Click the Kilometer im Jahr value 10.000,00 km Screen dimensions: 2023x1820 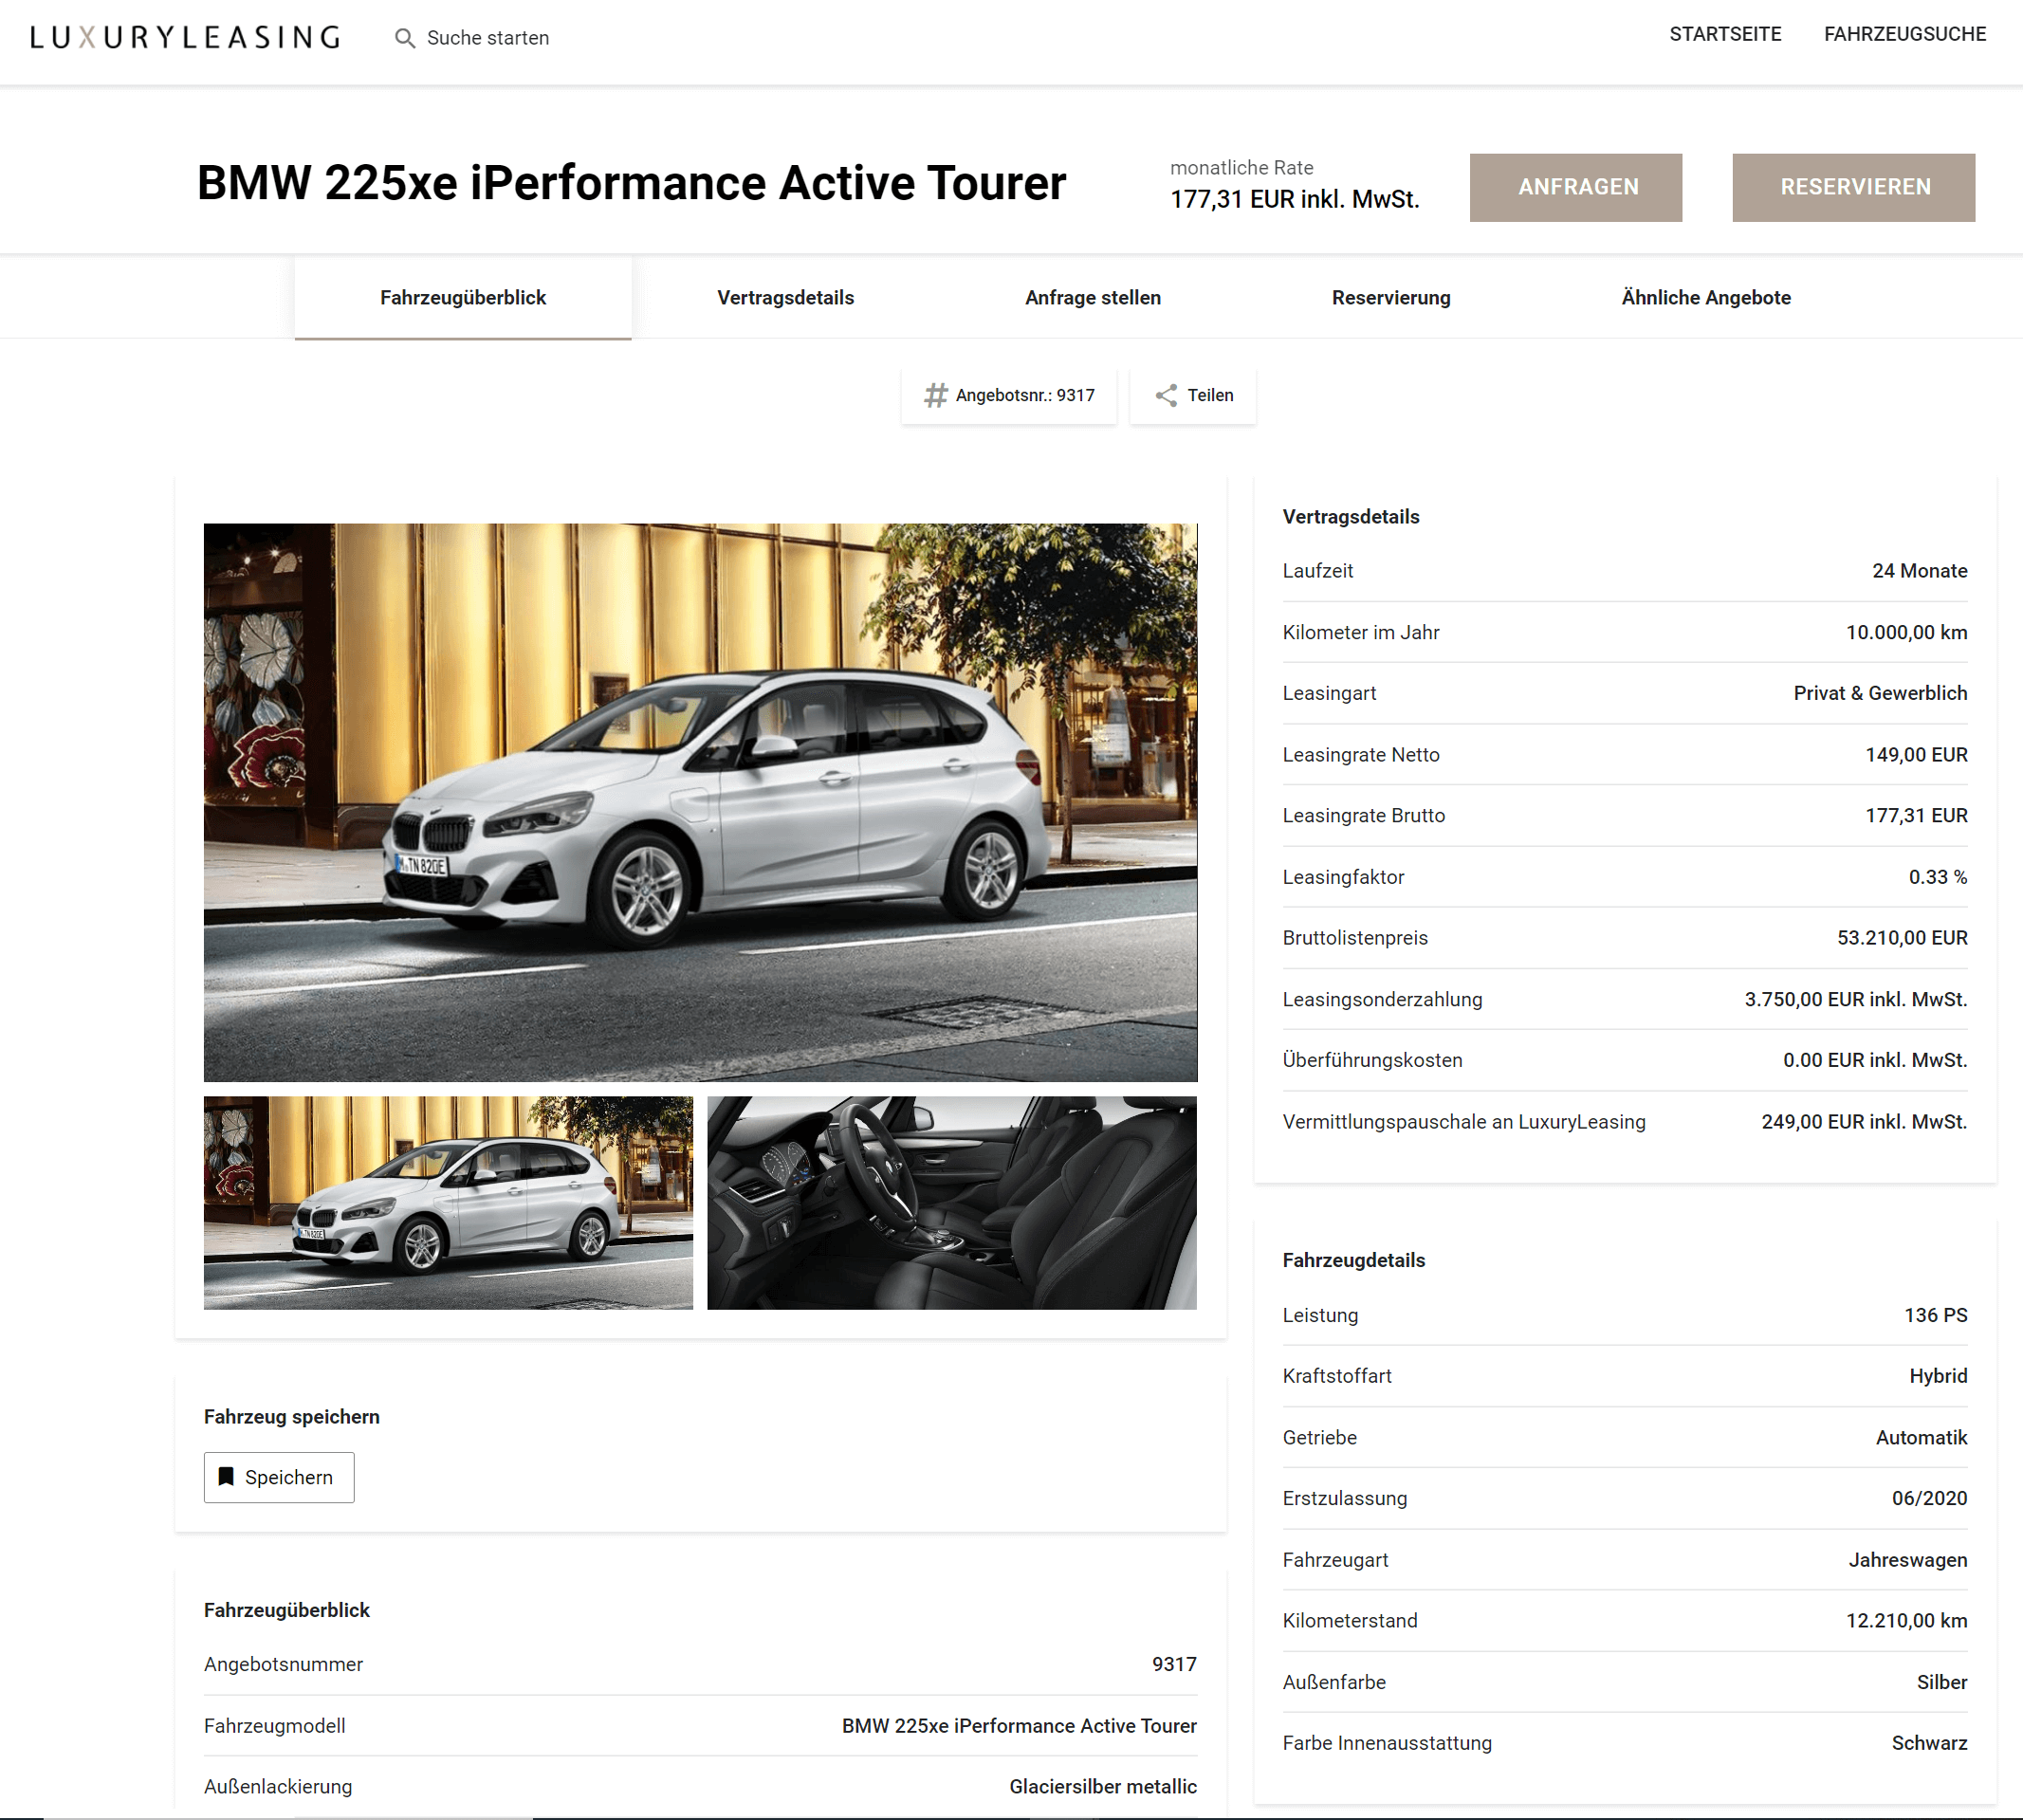[1906, 632]
